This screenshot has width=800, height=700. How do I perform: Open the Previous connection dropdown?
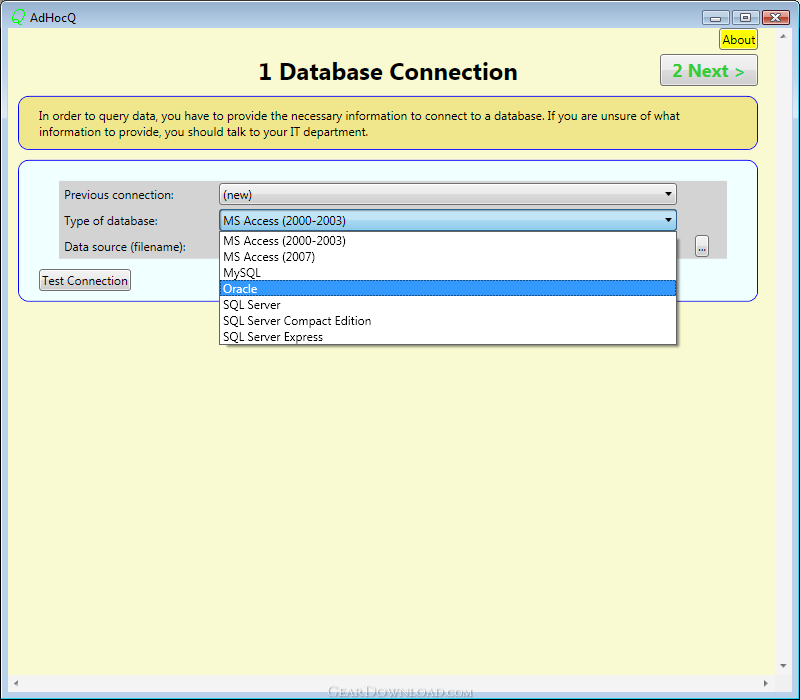click(448, 194)
